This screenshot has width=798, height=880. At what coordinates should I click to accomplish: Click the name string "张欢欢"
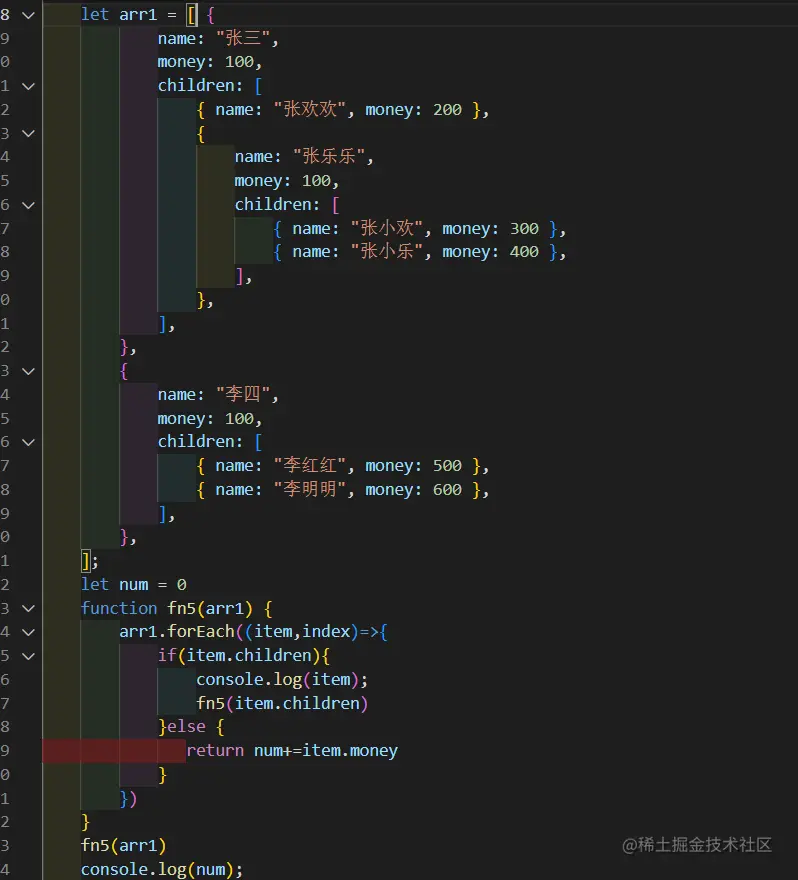coord(310,109)
